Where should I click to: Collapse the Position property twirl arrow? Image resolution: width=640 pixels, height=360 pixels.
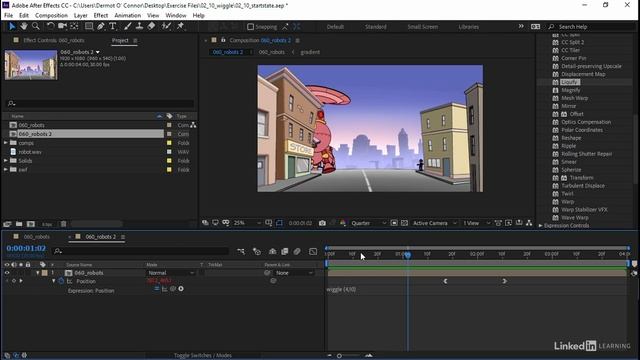click(53, 281)
